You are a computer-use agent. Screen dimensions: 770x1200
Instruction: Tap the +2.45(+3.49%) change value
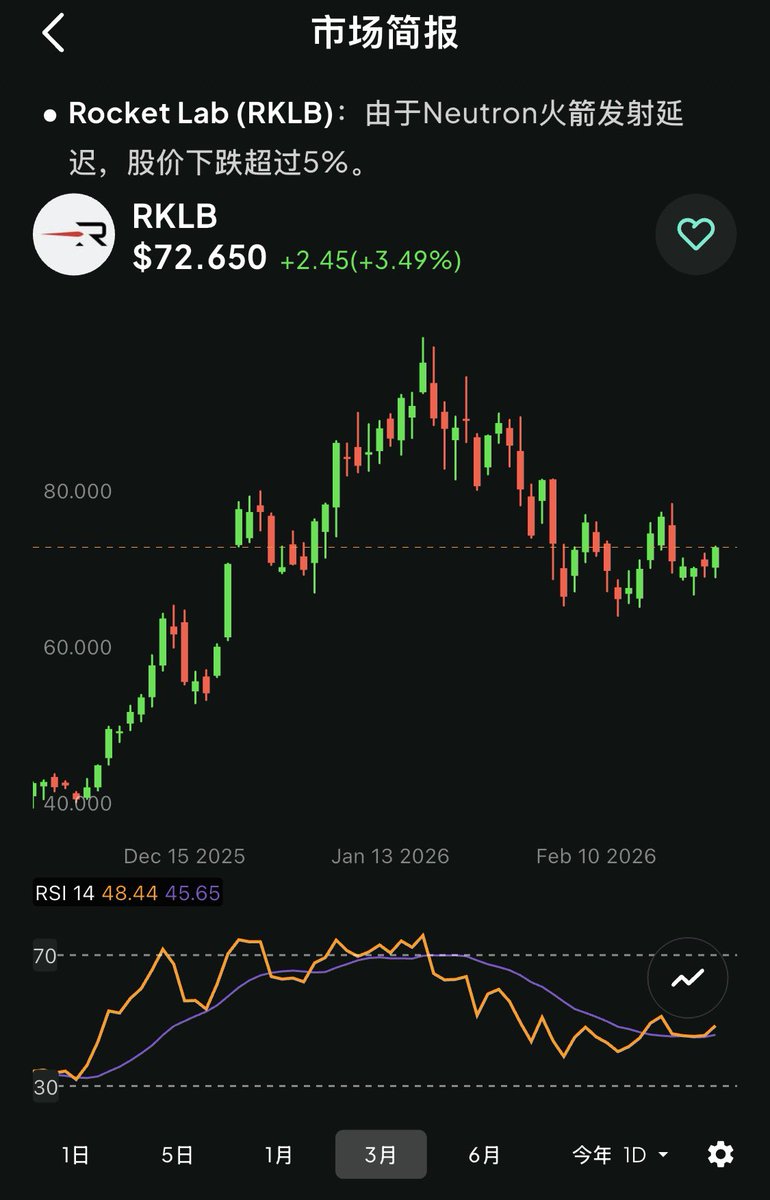(x=371, y=261)
